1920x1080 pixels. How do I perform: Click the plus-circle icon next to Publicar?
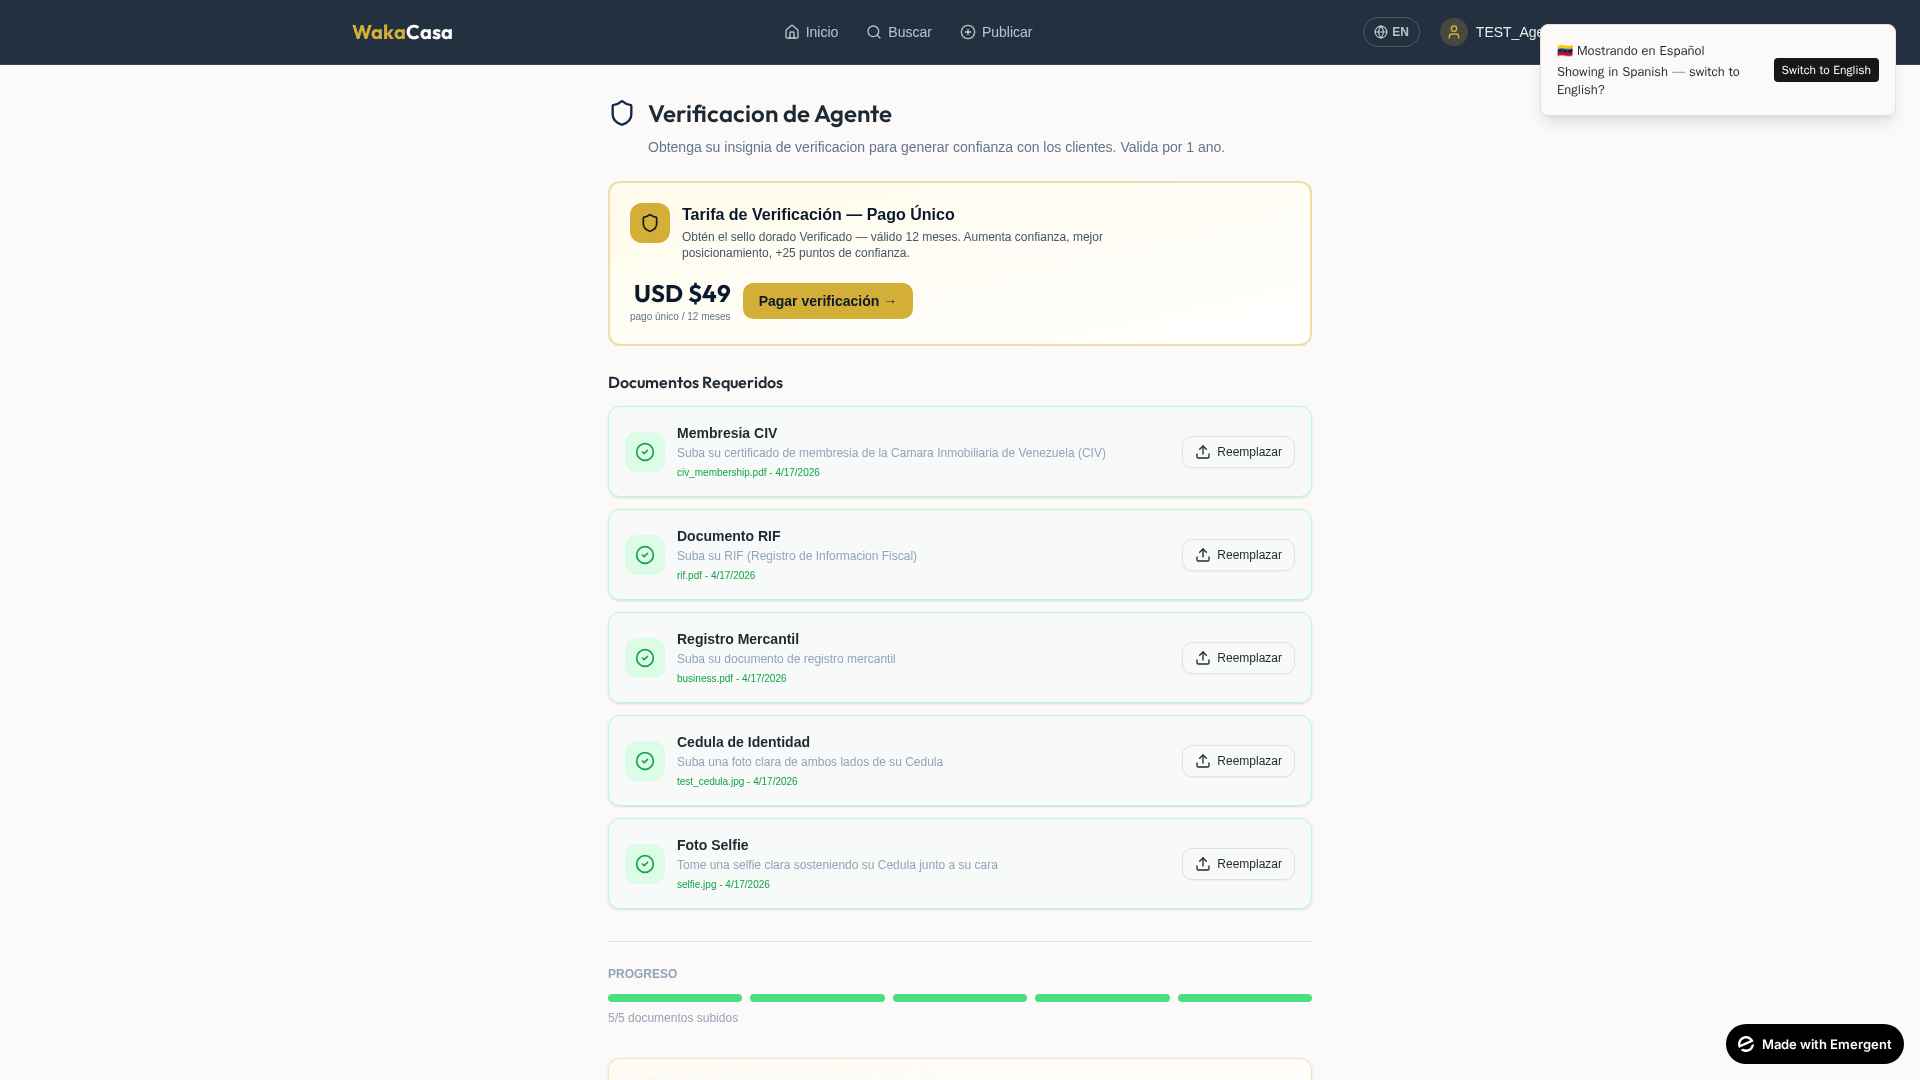tap(968, 32)
